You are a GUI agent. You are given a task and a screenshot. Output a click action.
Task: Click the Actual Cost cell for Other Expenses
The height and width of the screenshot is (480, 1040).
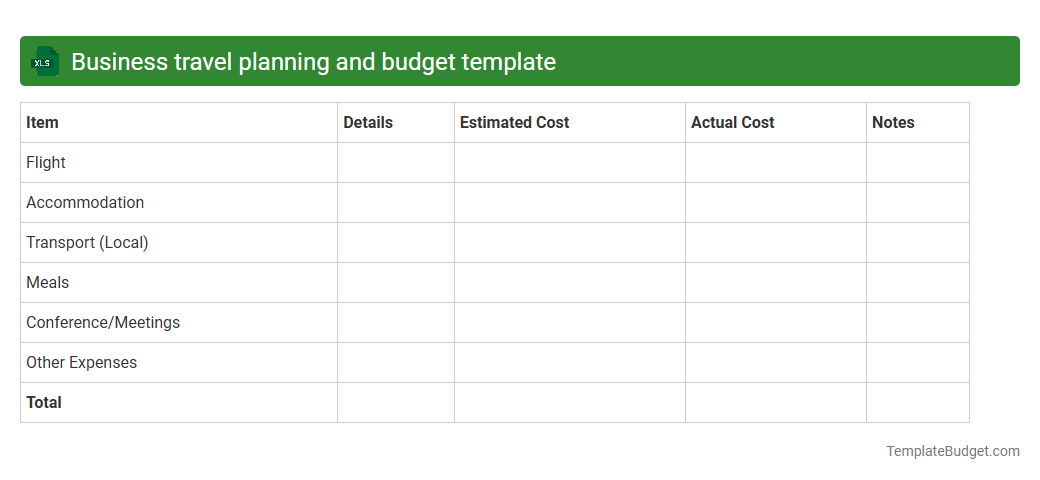pyautogui.click(x=776, y=363)
